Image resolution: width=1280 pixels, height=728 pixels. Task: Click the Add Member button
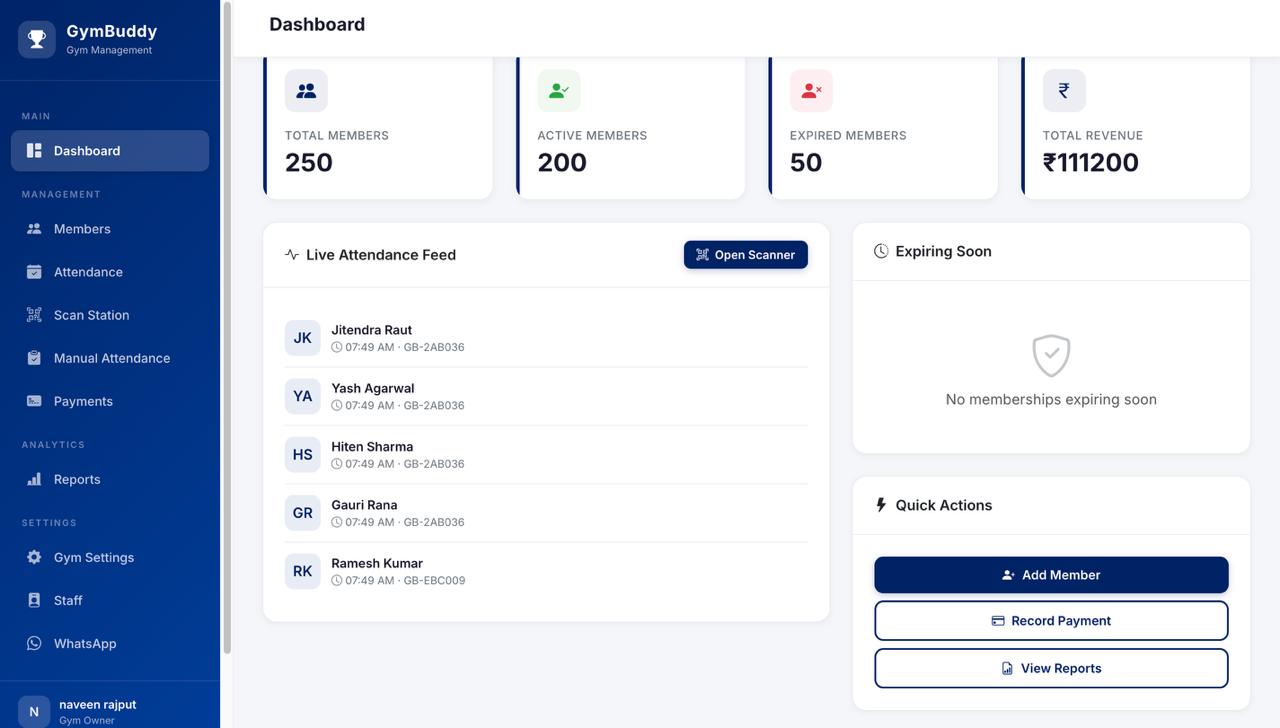pos(1051,575)
